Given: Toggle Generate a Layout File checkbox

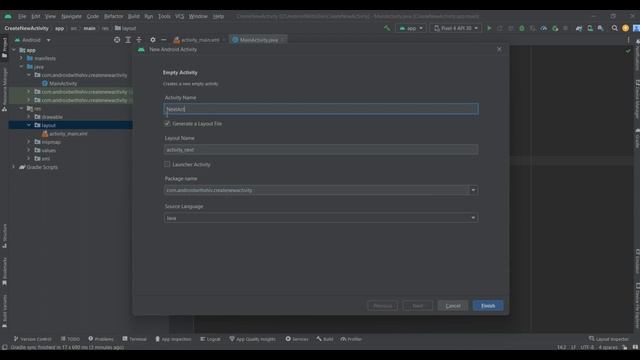Looking at the screenshot, I should [167, 123].
